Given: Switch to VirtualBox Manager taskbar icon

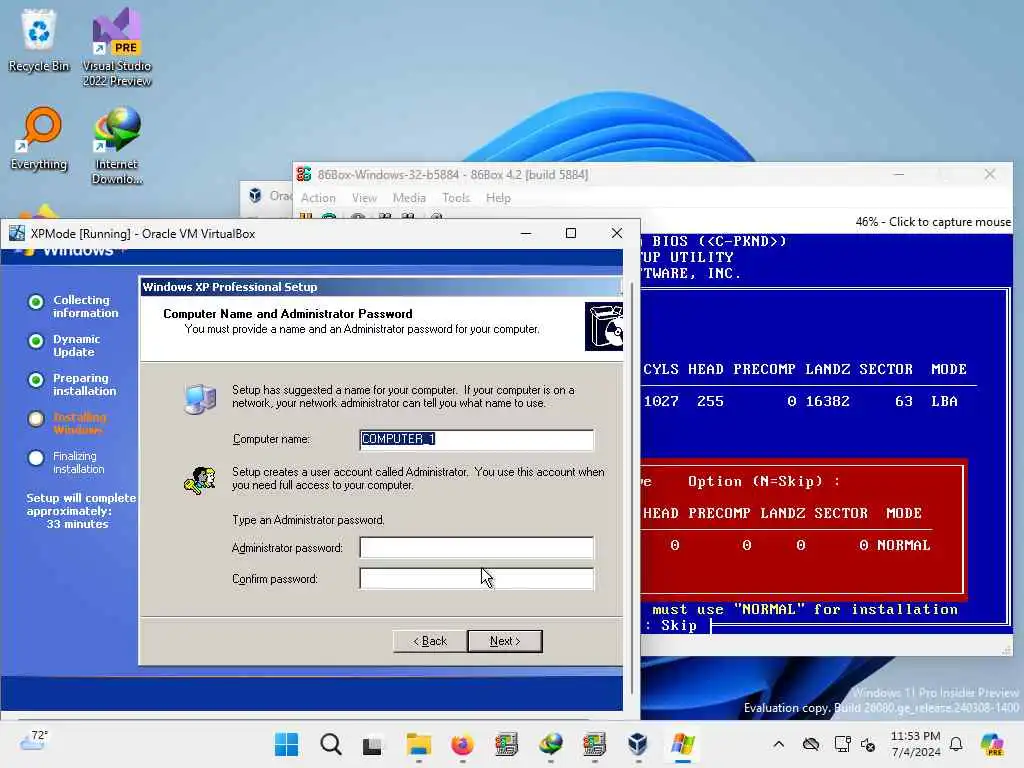Looking at the screenshot, I should coord(638,744).
